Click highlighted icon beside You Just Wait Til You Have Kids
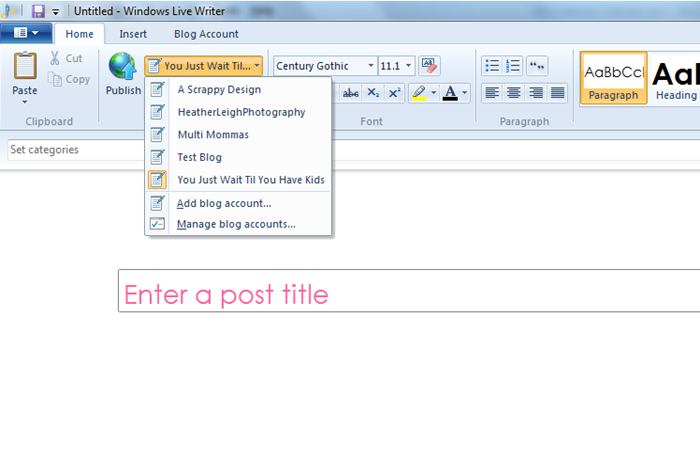This screenshot has height=476, width=700. coord(157,180)
